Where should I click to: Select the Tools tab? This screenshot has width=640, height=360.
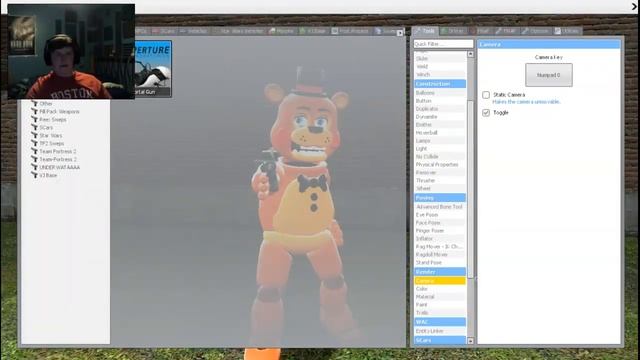pos(425,31)
